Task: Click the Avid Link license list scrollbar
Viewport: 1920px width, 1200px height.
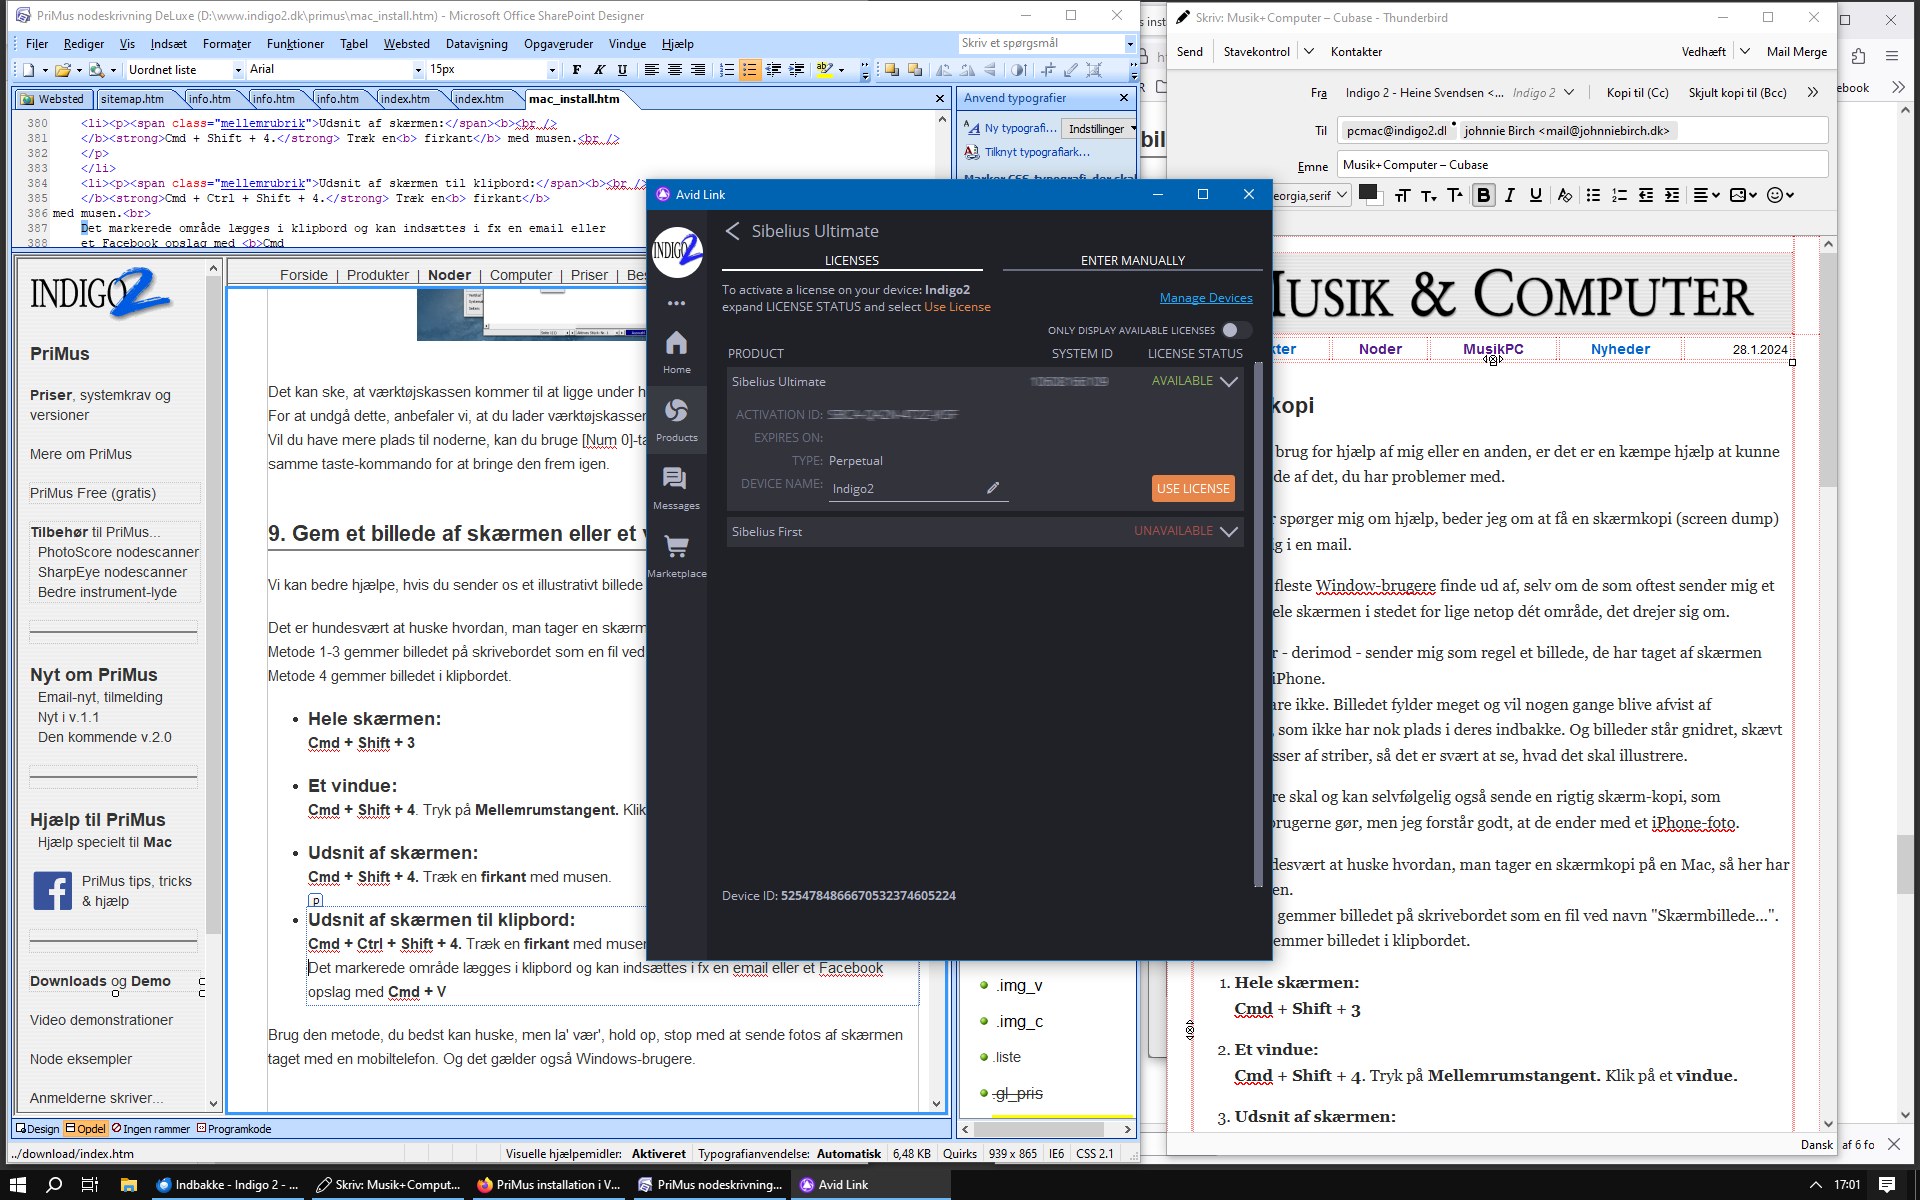Action: click(x=1258, y=625)
